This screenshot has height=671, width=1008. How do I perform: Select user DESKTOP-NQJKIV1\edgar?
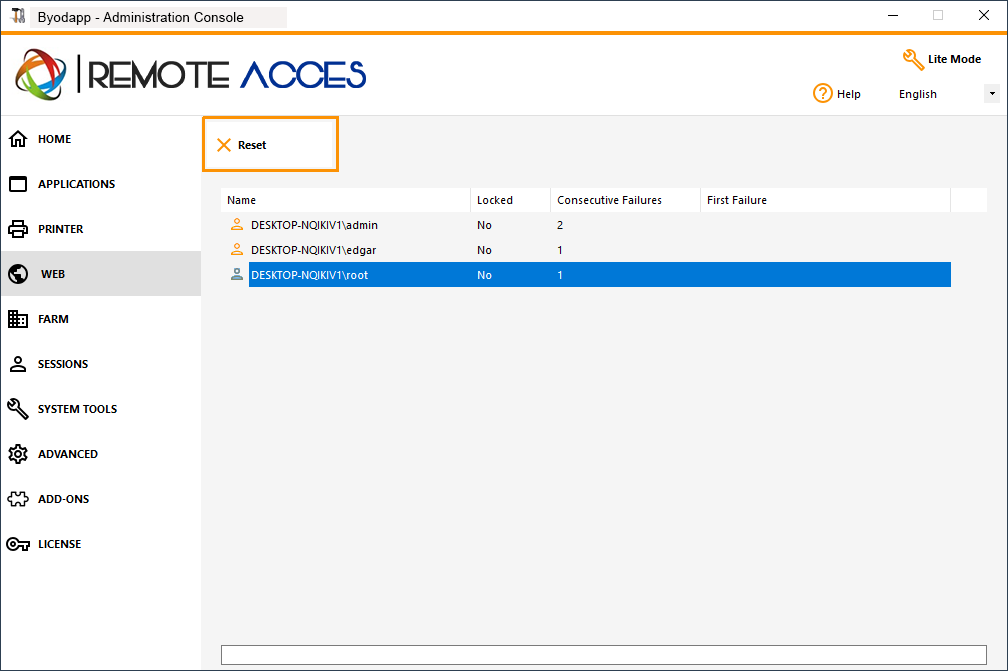314,250
